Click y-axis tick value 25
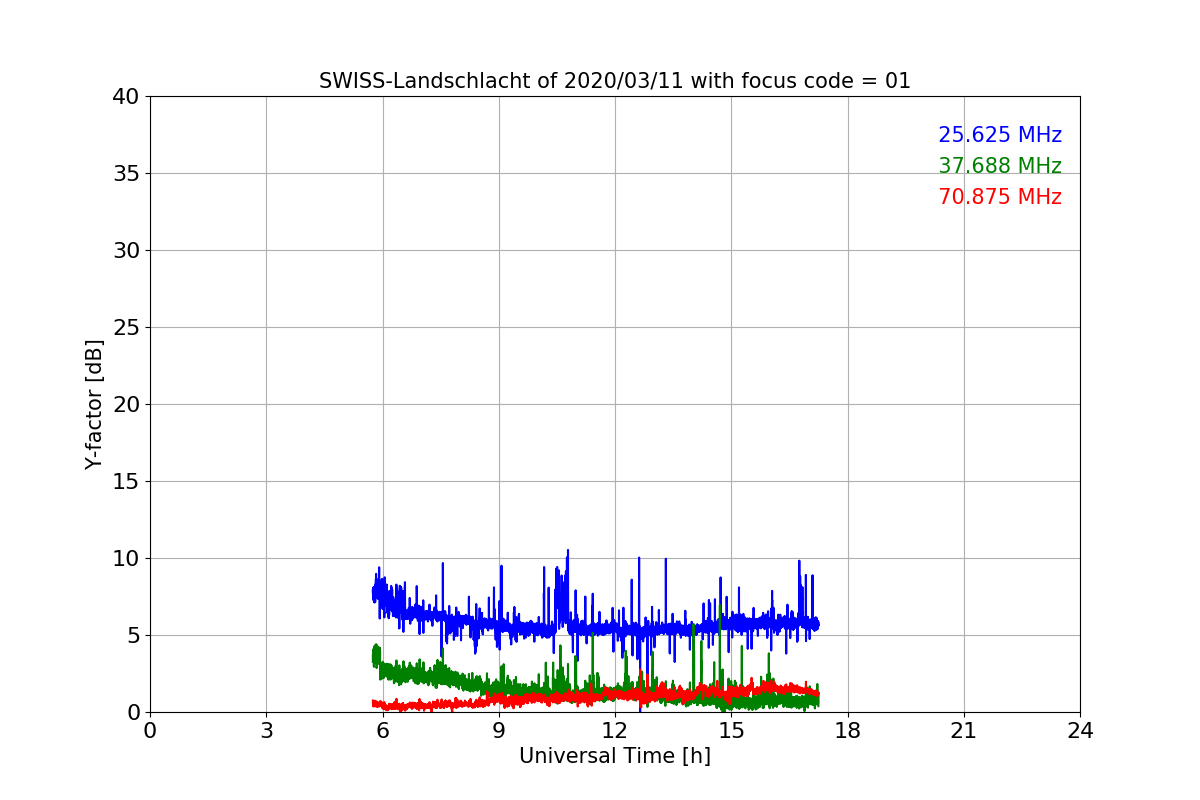Image resolution: width=1200 pixels, height=800 pixels. pos(125,328)
